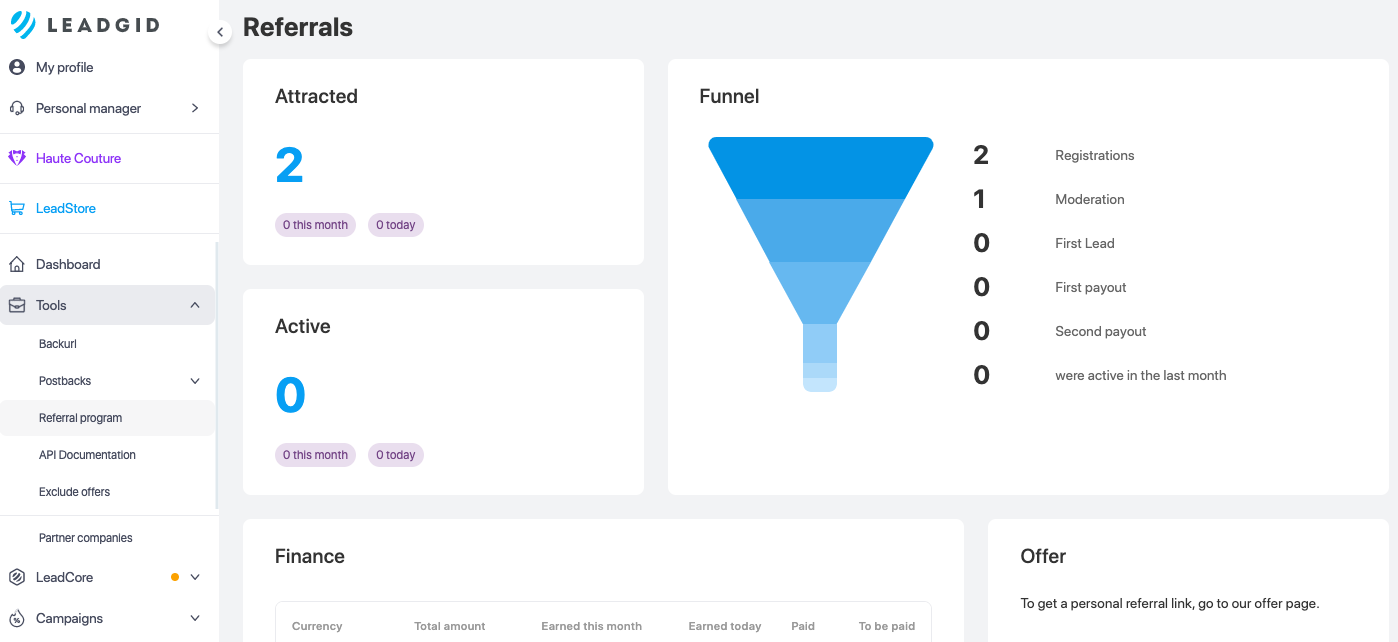
Task: Go to Exclude offers page
Action: click(74, 492)
